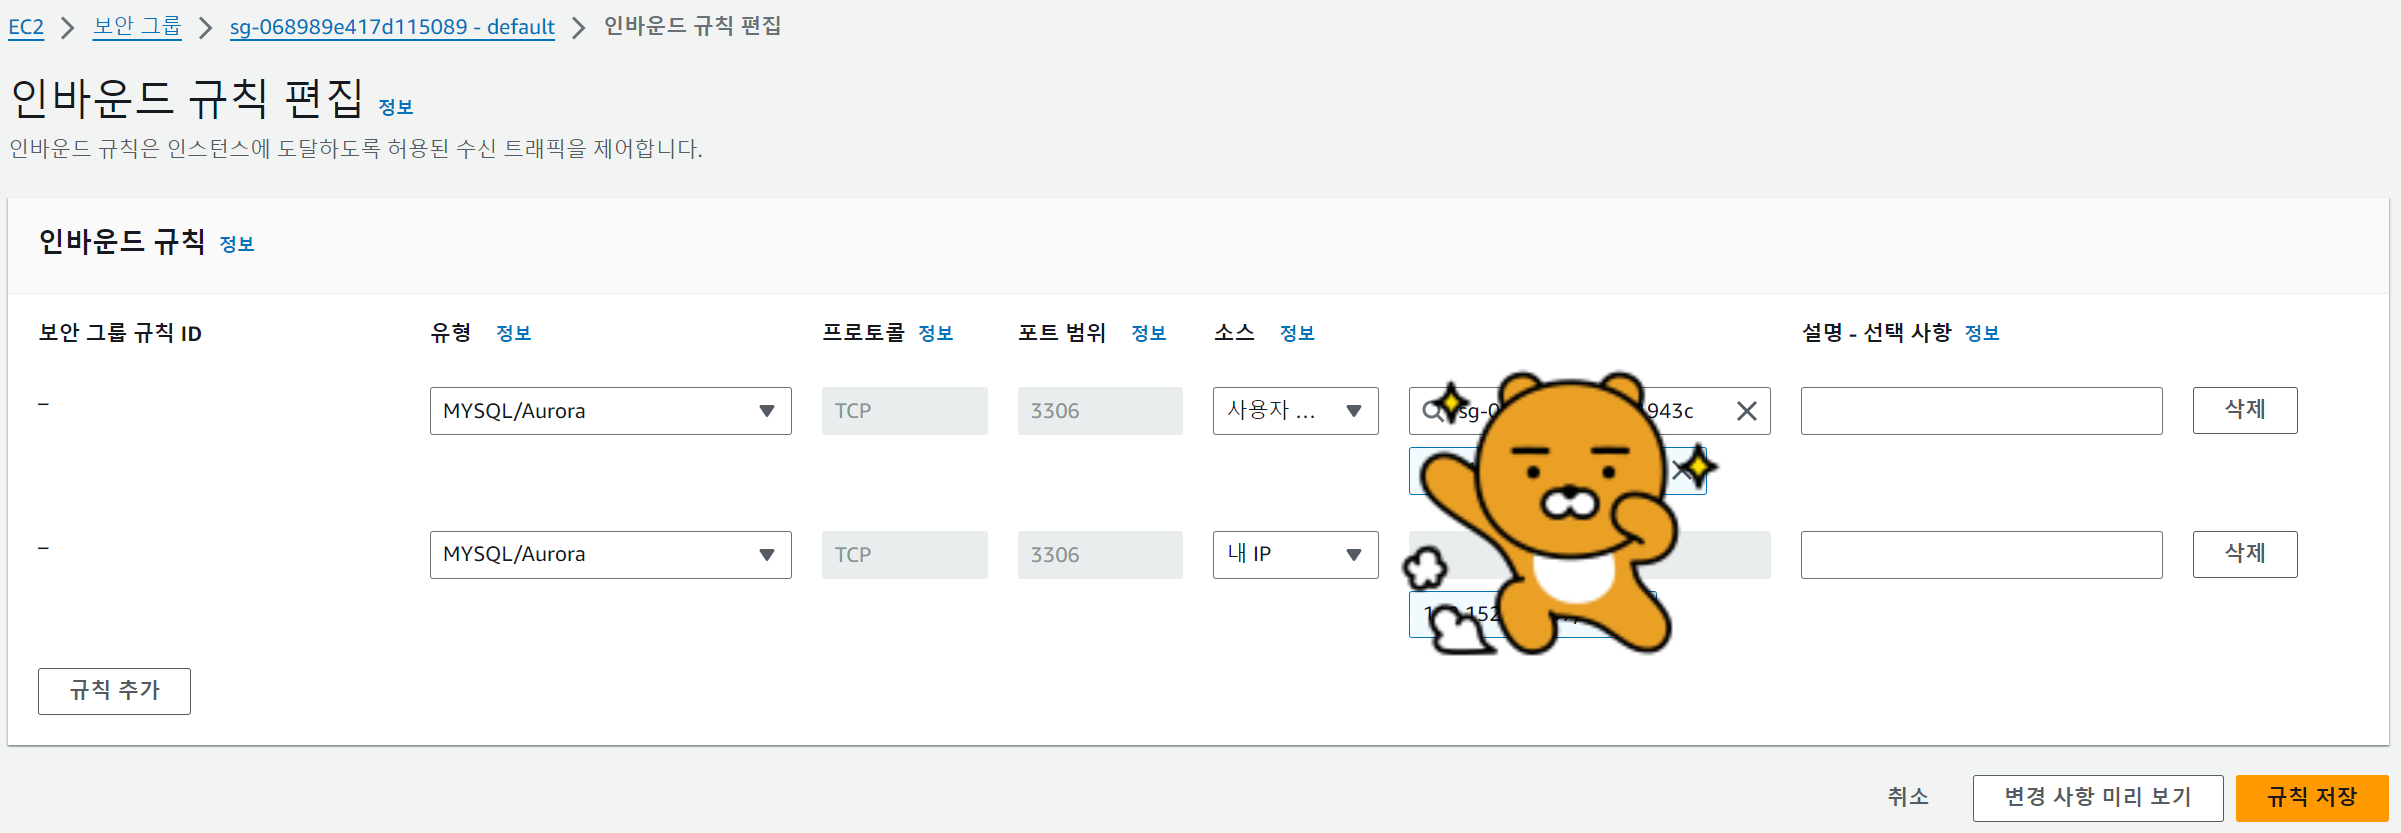Open 정보 link next to 소스 column
Screen dimensions: 2401x833
pos(1298,333)
